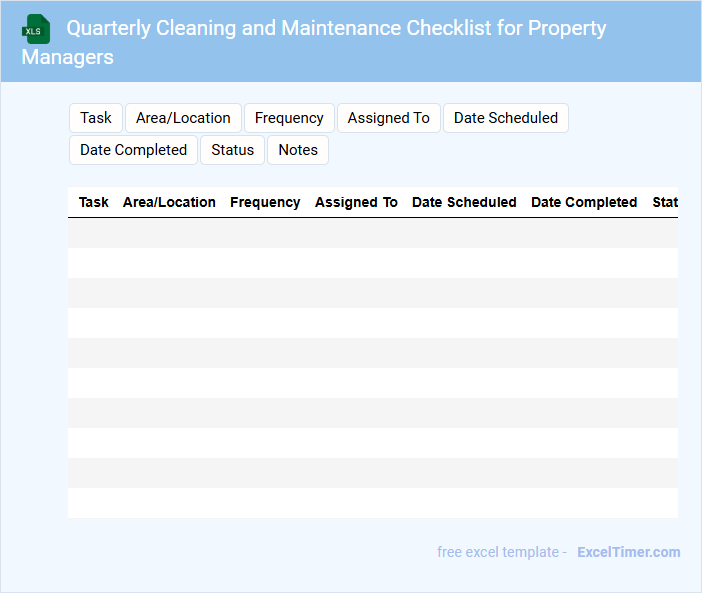
Task: Select the last empty table row
Action: 372,503
